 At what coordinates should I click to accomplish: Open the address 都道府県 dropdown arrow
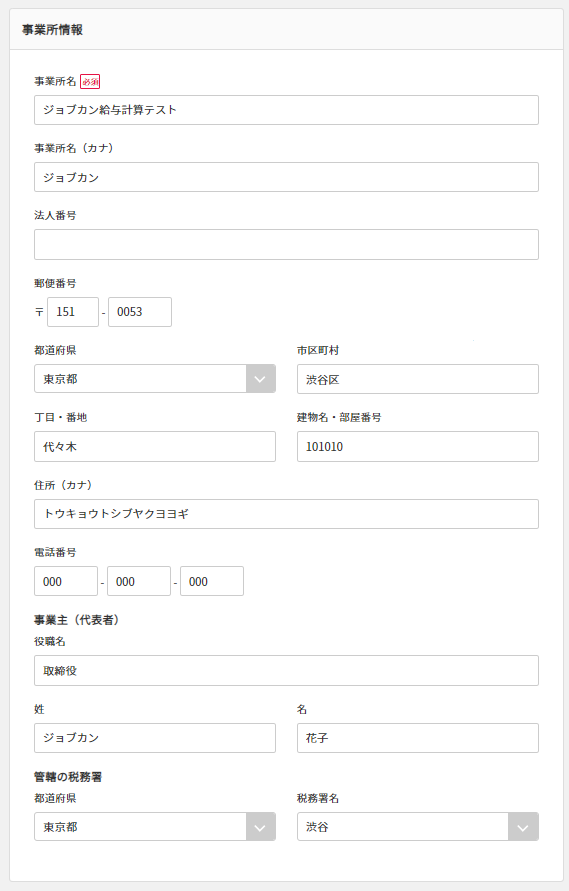(x=260, y=379)
